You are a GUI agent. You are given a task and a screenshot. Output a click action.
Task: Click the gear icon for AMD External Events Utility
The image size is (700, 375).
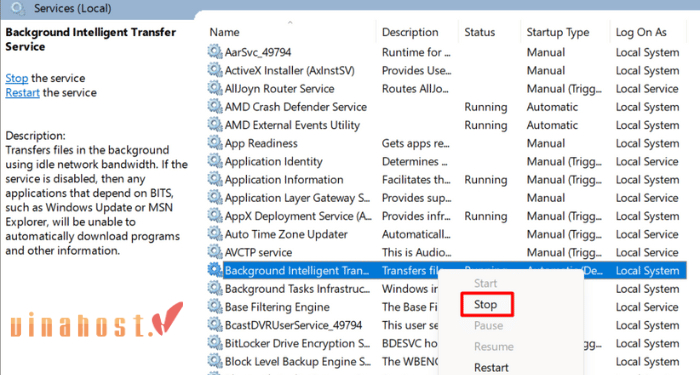tap(215, 125)
